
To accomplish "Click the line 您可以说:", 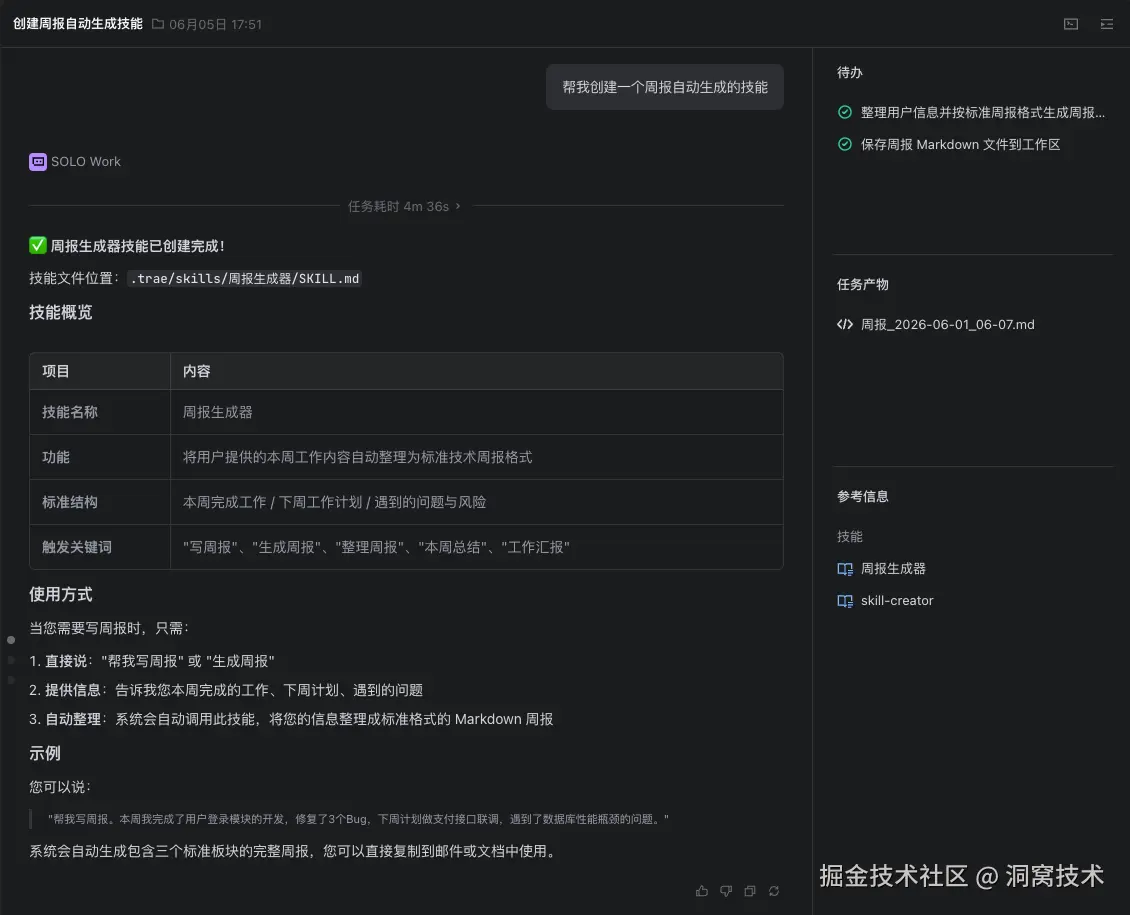I will [x=60, y=787].
